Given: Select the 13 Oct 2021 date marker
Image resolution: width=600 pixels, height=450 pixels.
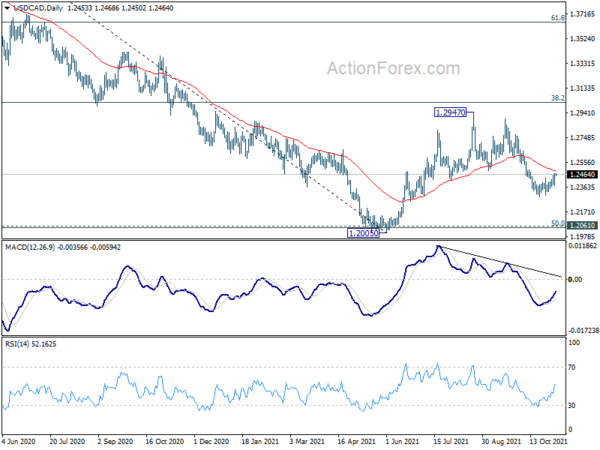Looking at the screenshot, I should 548,440.
